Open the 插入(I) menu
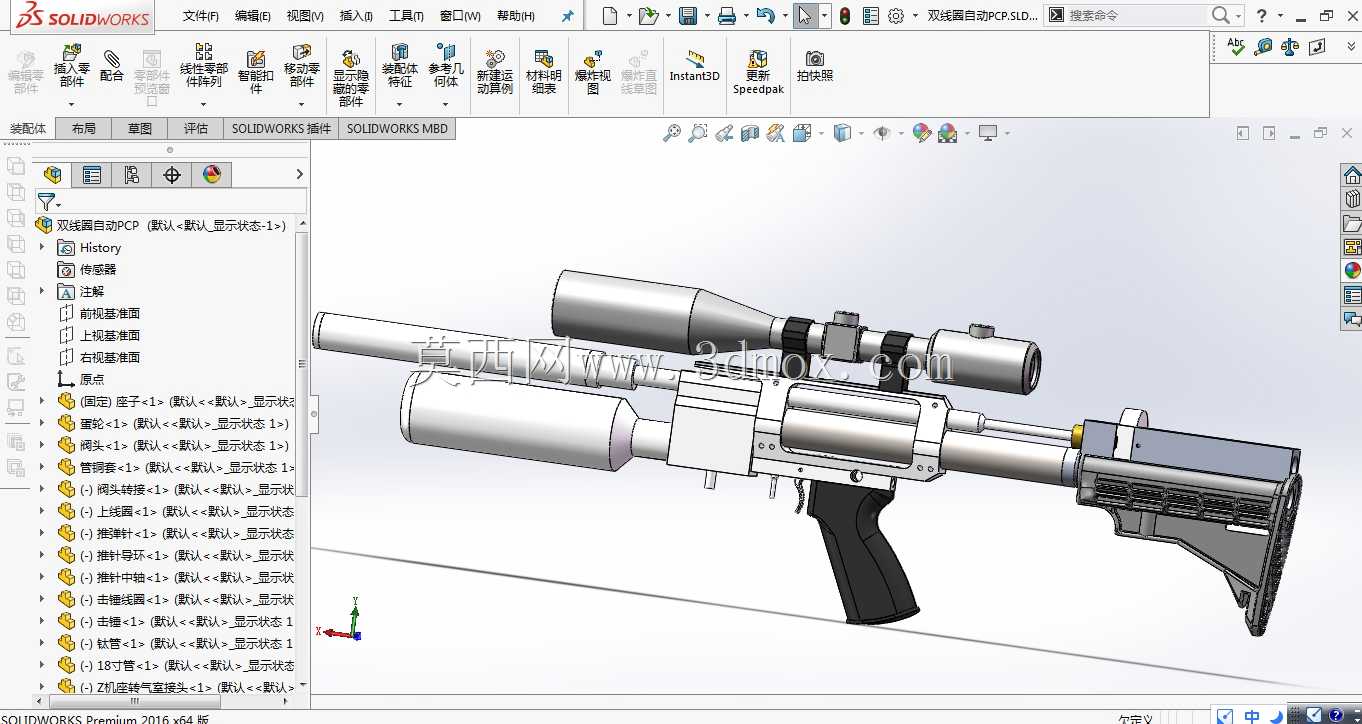This screenshot has height=724, width=1362. pyautogui.click(x=356, y=16)
